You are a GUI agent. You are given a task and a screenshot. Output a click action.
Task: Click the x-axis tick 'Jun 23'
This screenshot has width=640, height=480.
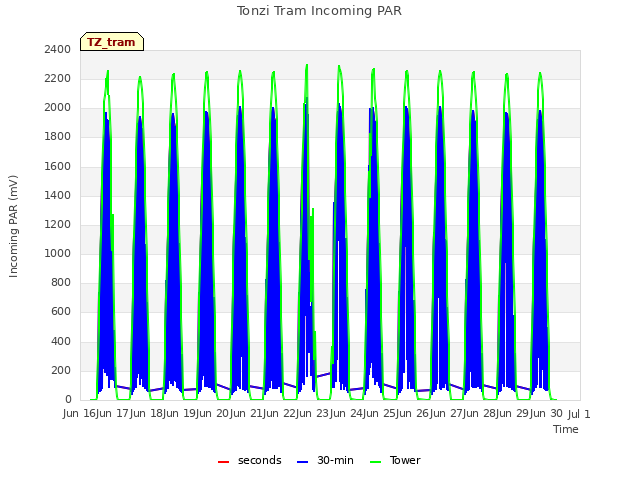314,413
